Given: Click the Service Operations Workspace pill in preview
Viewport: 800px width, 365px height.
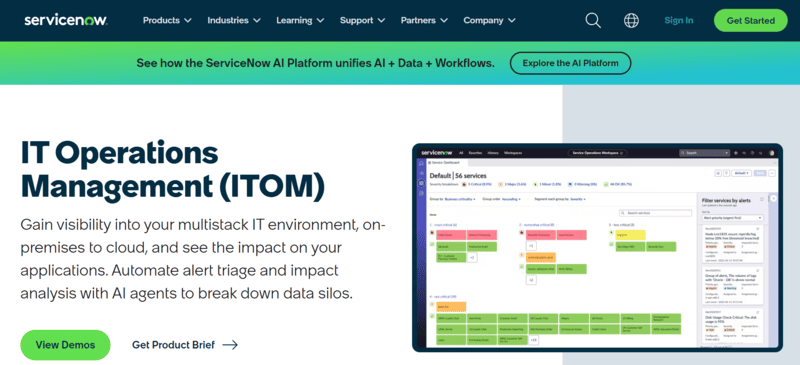Looking at the screenshot, I should pos(597,153).
